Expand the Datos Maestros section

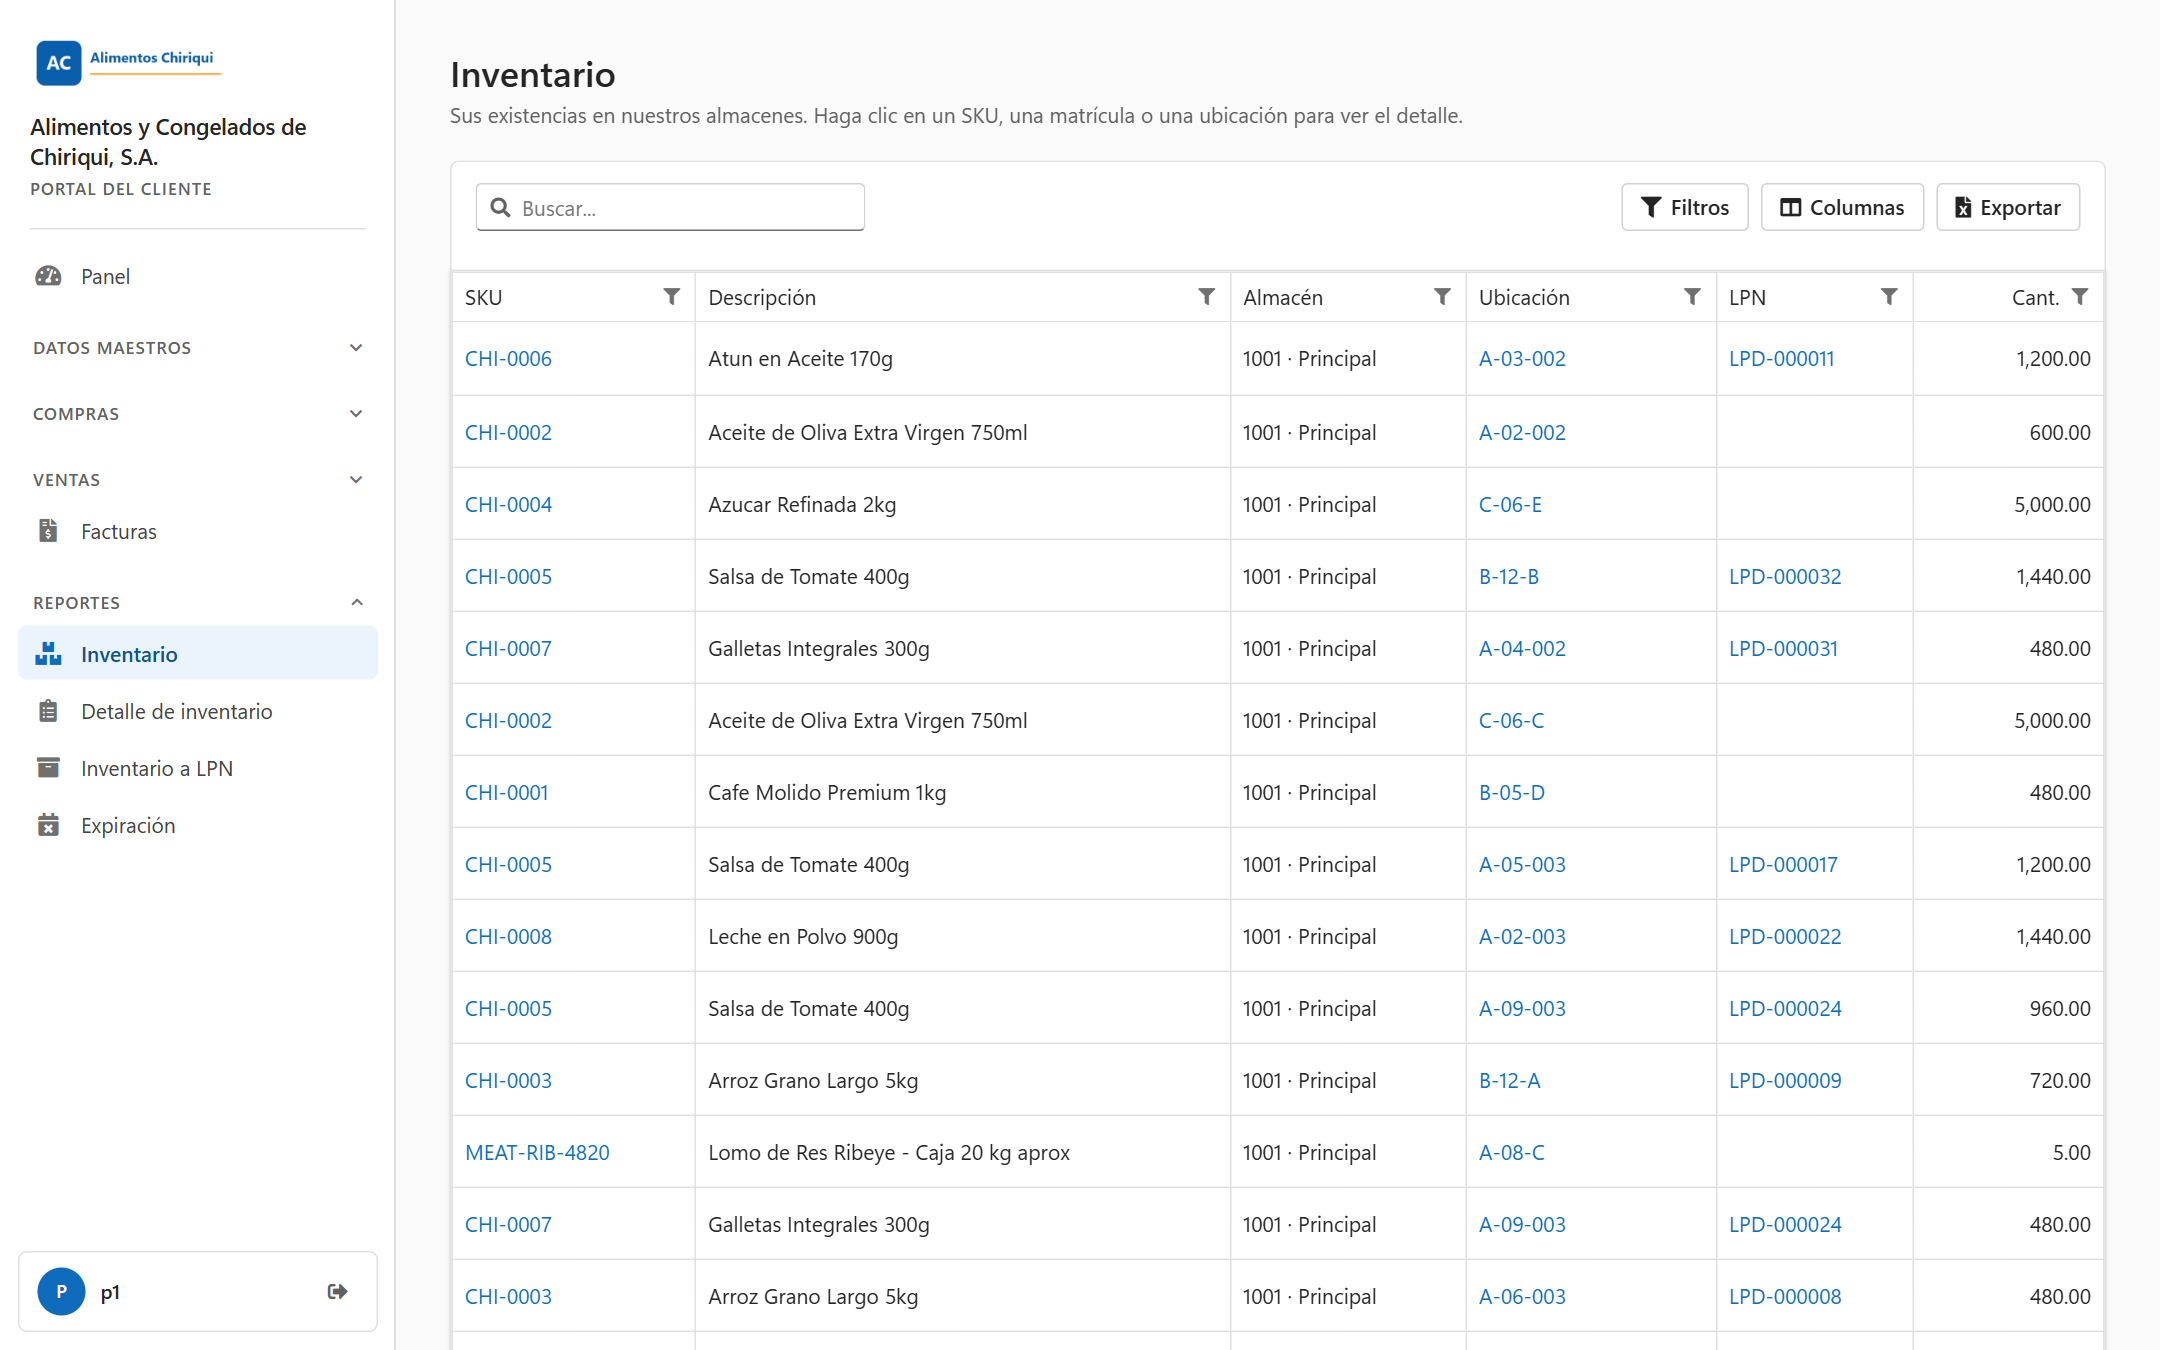(x=198, y=348)
